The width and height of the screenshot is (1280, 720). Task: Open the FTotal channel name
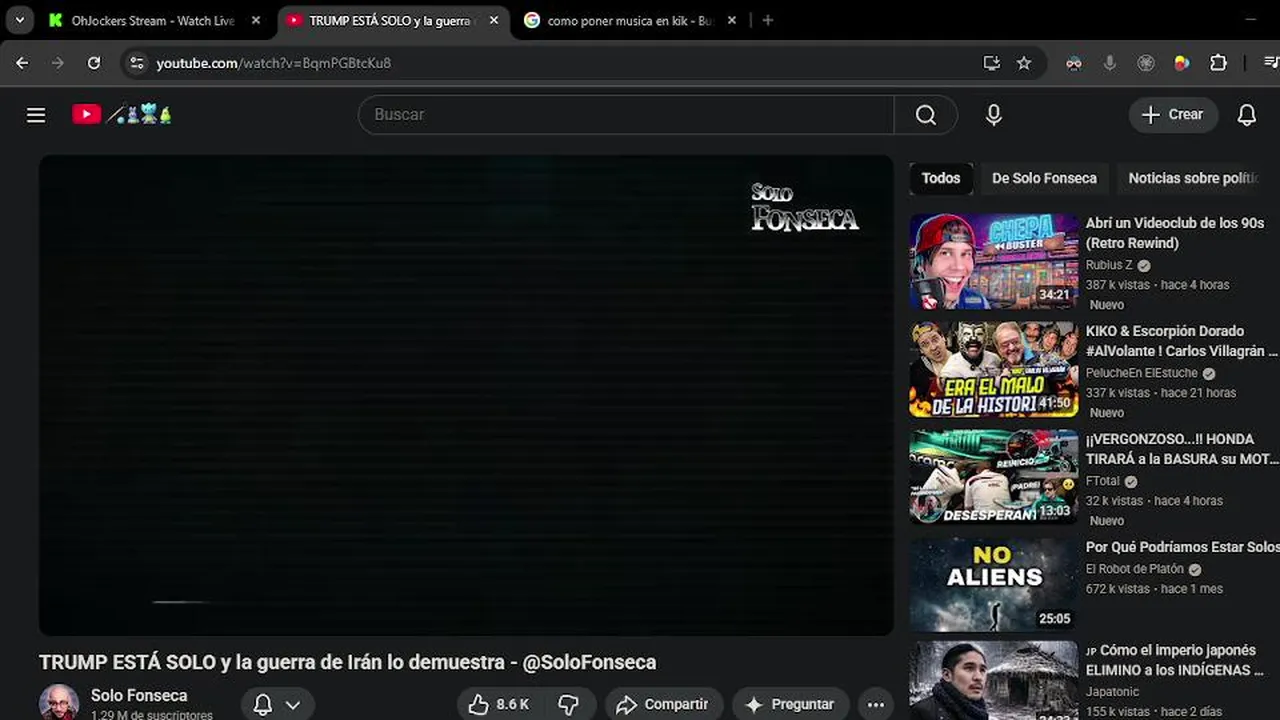(1102, 481)
